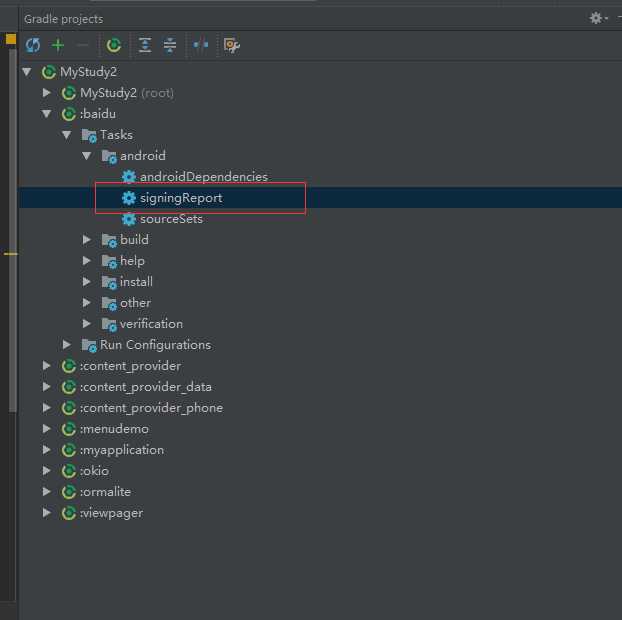Collapse the Tasks folder

67,135
